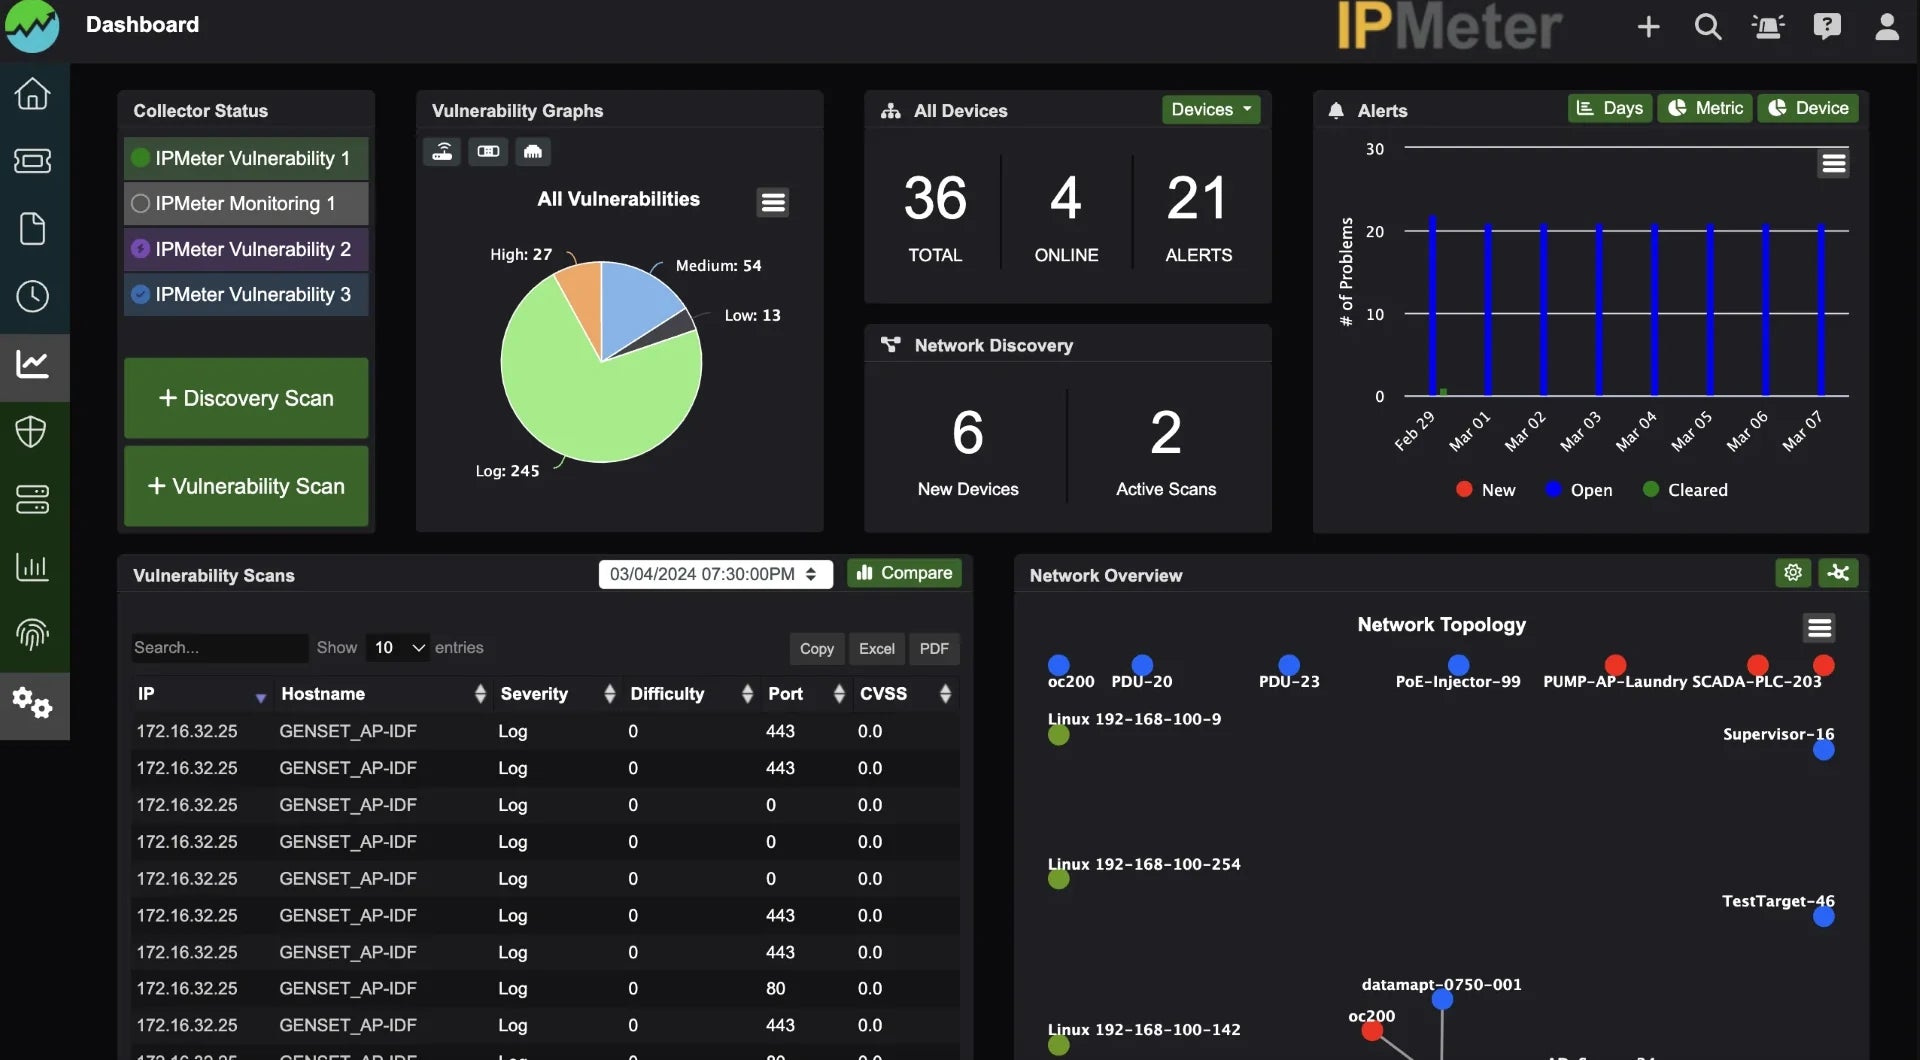1920x1060 pixels.
Task: Open the help question mark icon
Action: click(1827, 26)
